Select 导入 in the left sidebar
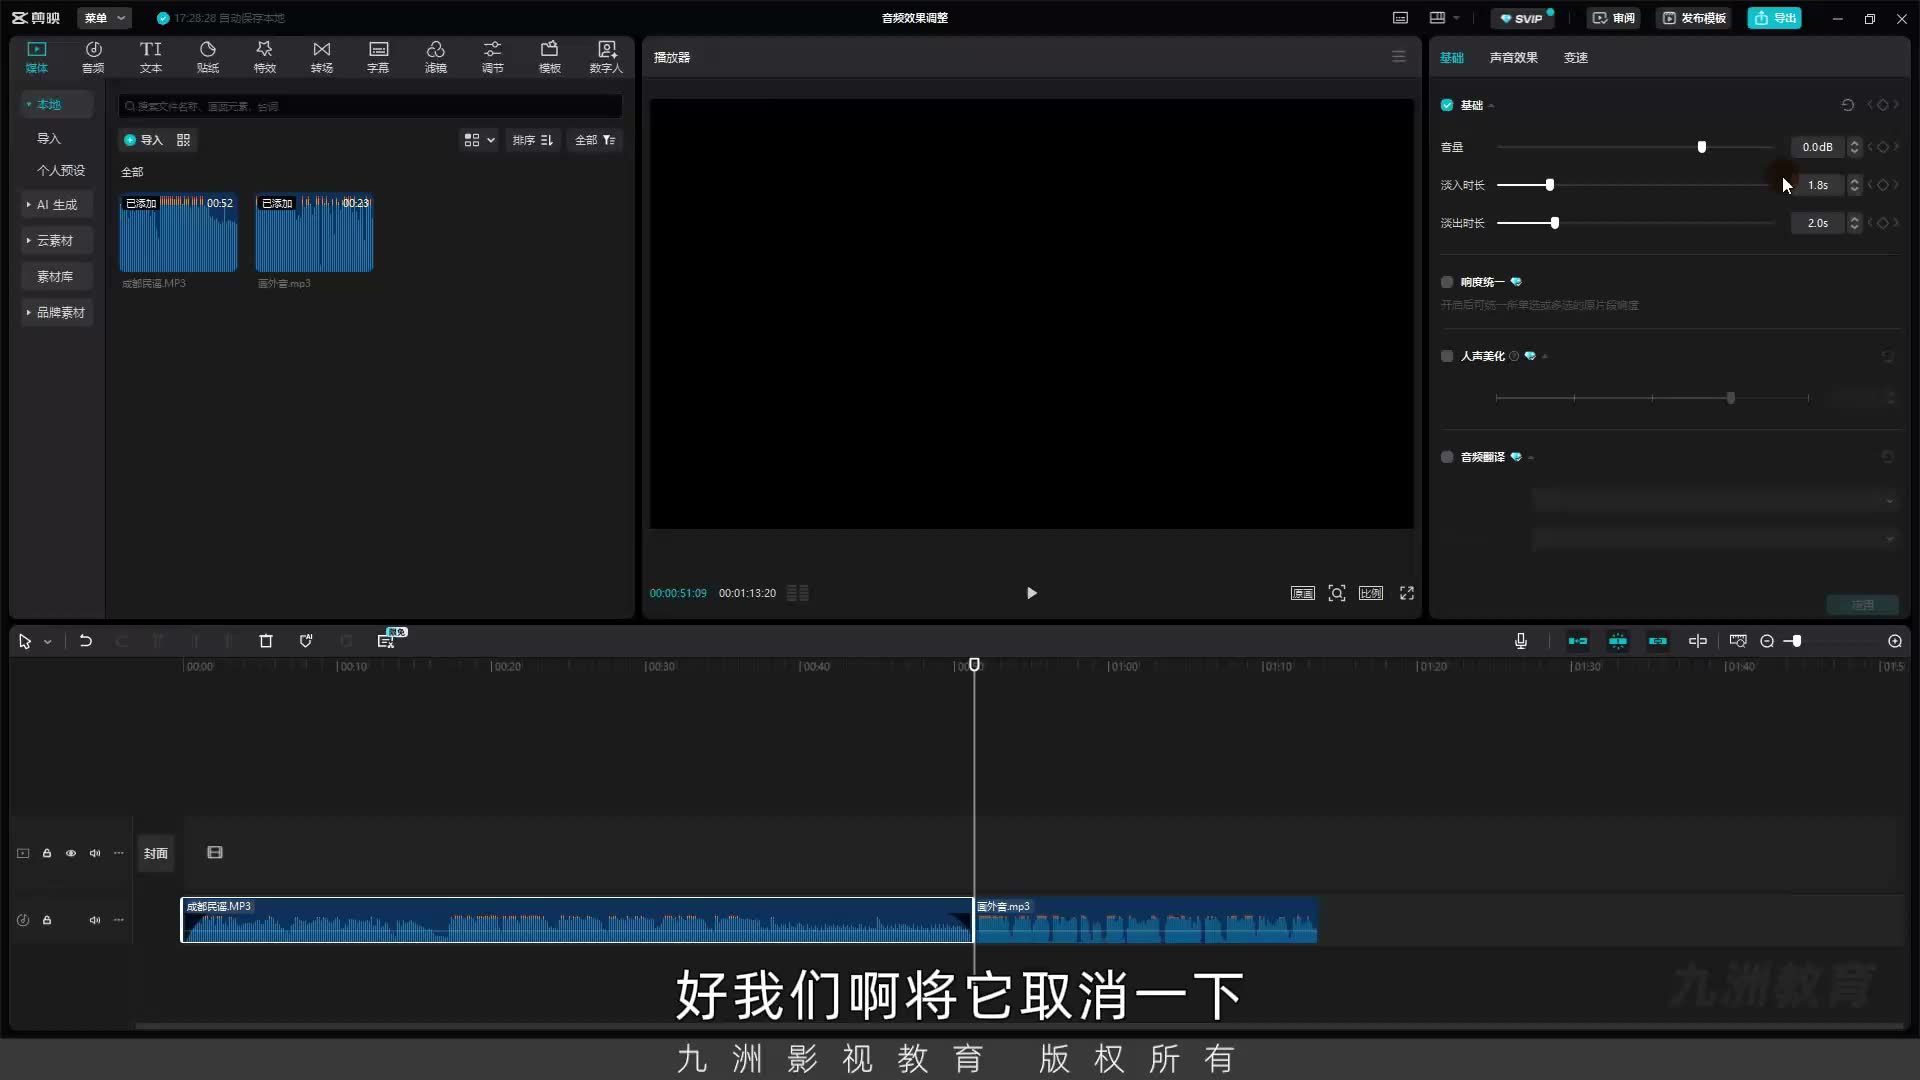The height and width of the screenshot is (1080, 1920). (x=49, y=139)
